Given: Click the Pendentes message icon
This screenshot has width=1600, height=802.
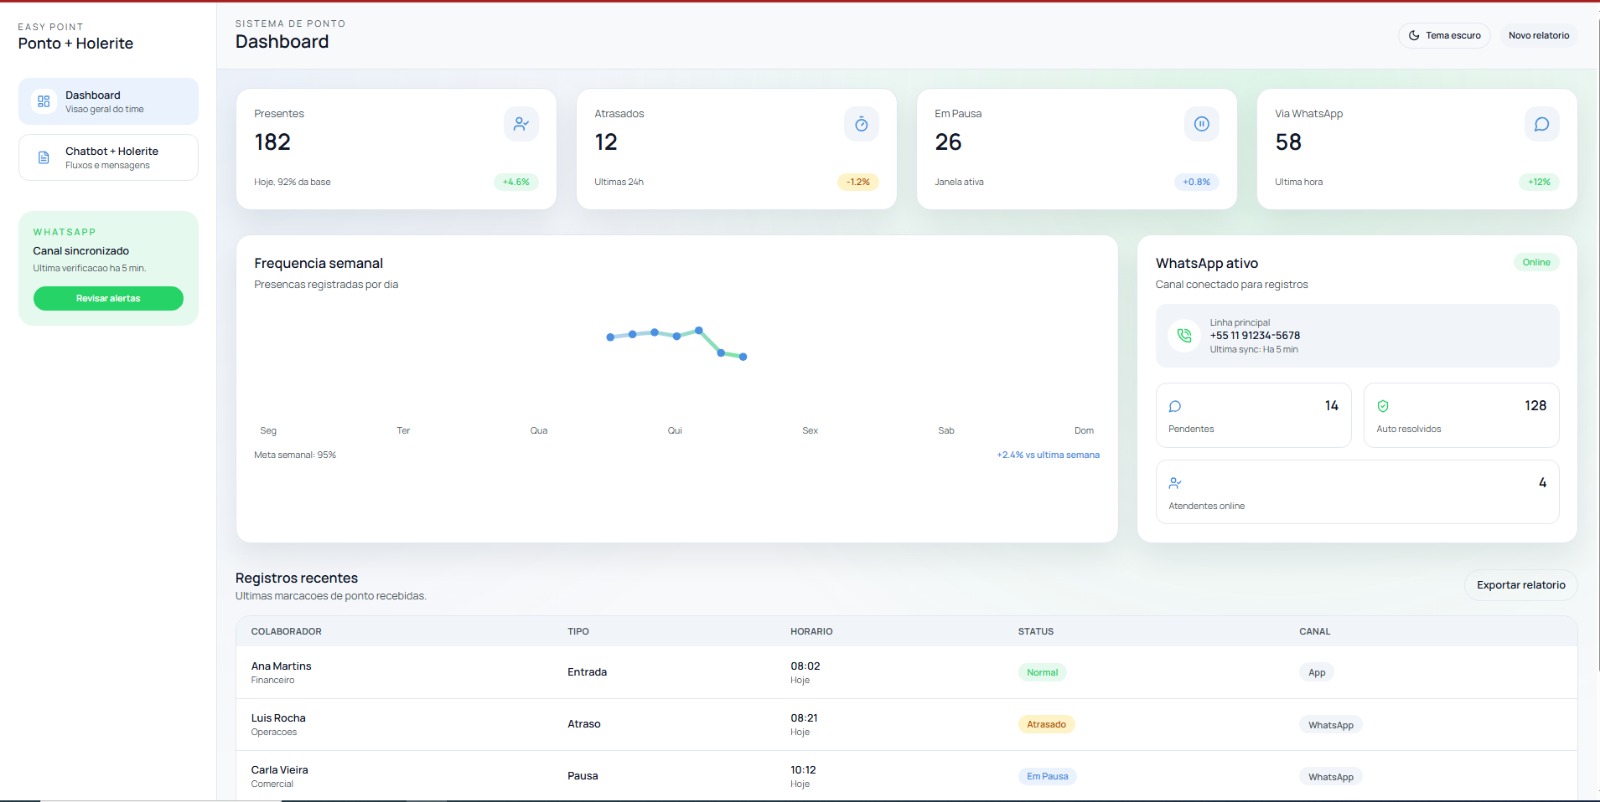Looking at the screenshot, I should tap(1175, 406).
